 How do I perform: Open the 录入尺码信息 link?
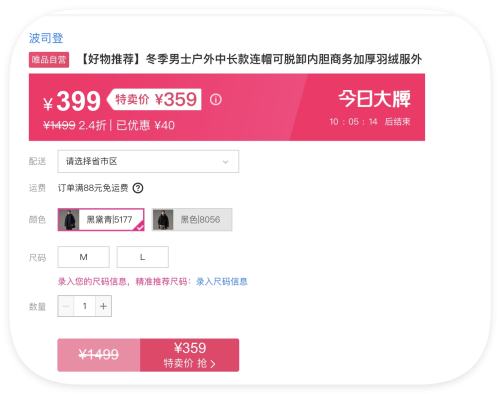pos(222,282)
